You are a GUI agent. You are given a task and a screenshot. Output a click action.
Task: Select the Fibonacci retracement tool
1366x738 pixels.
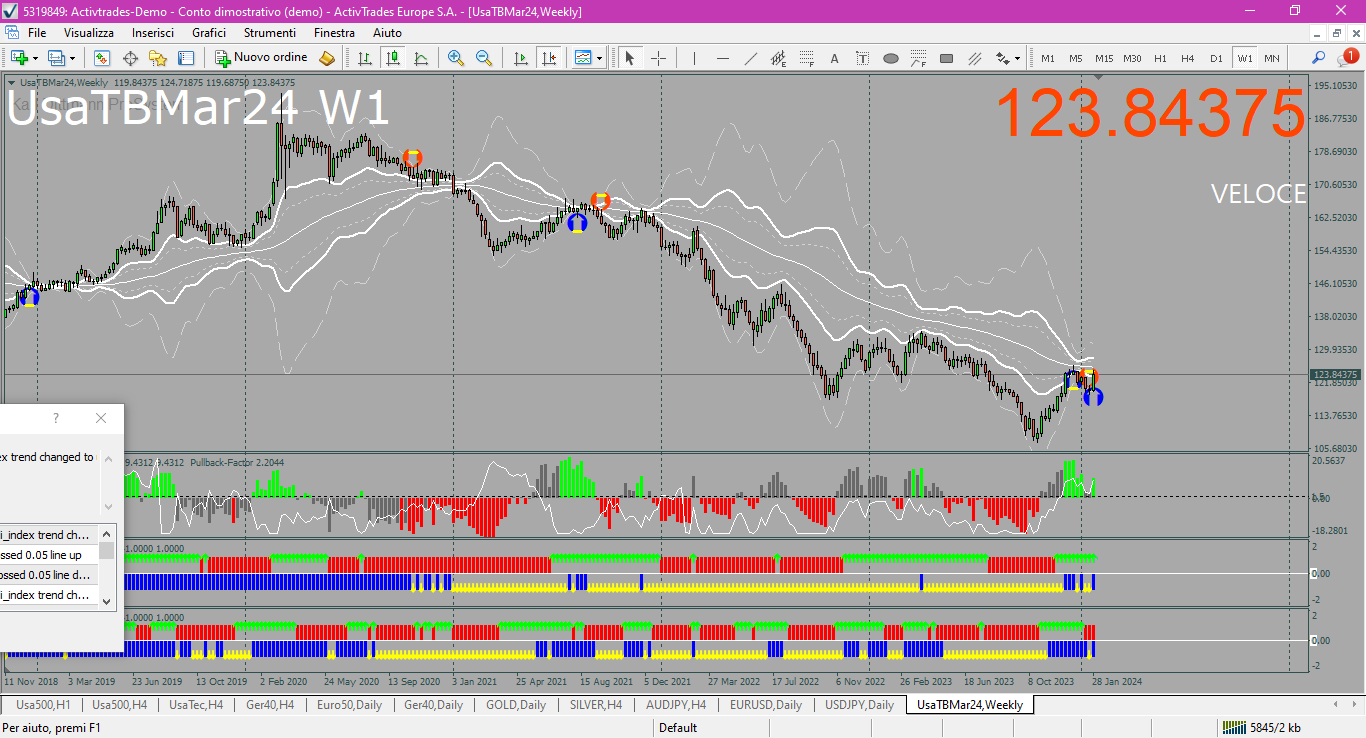806,58
